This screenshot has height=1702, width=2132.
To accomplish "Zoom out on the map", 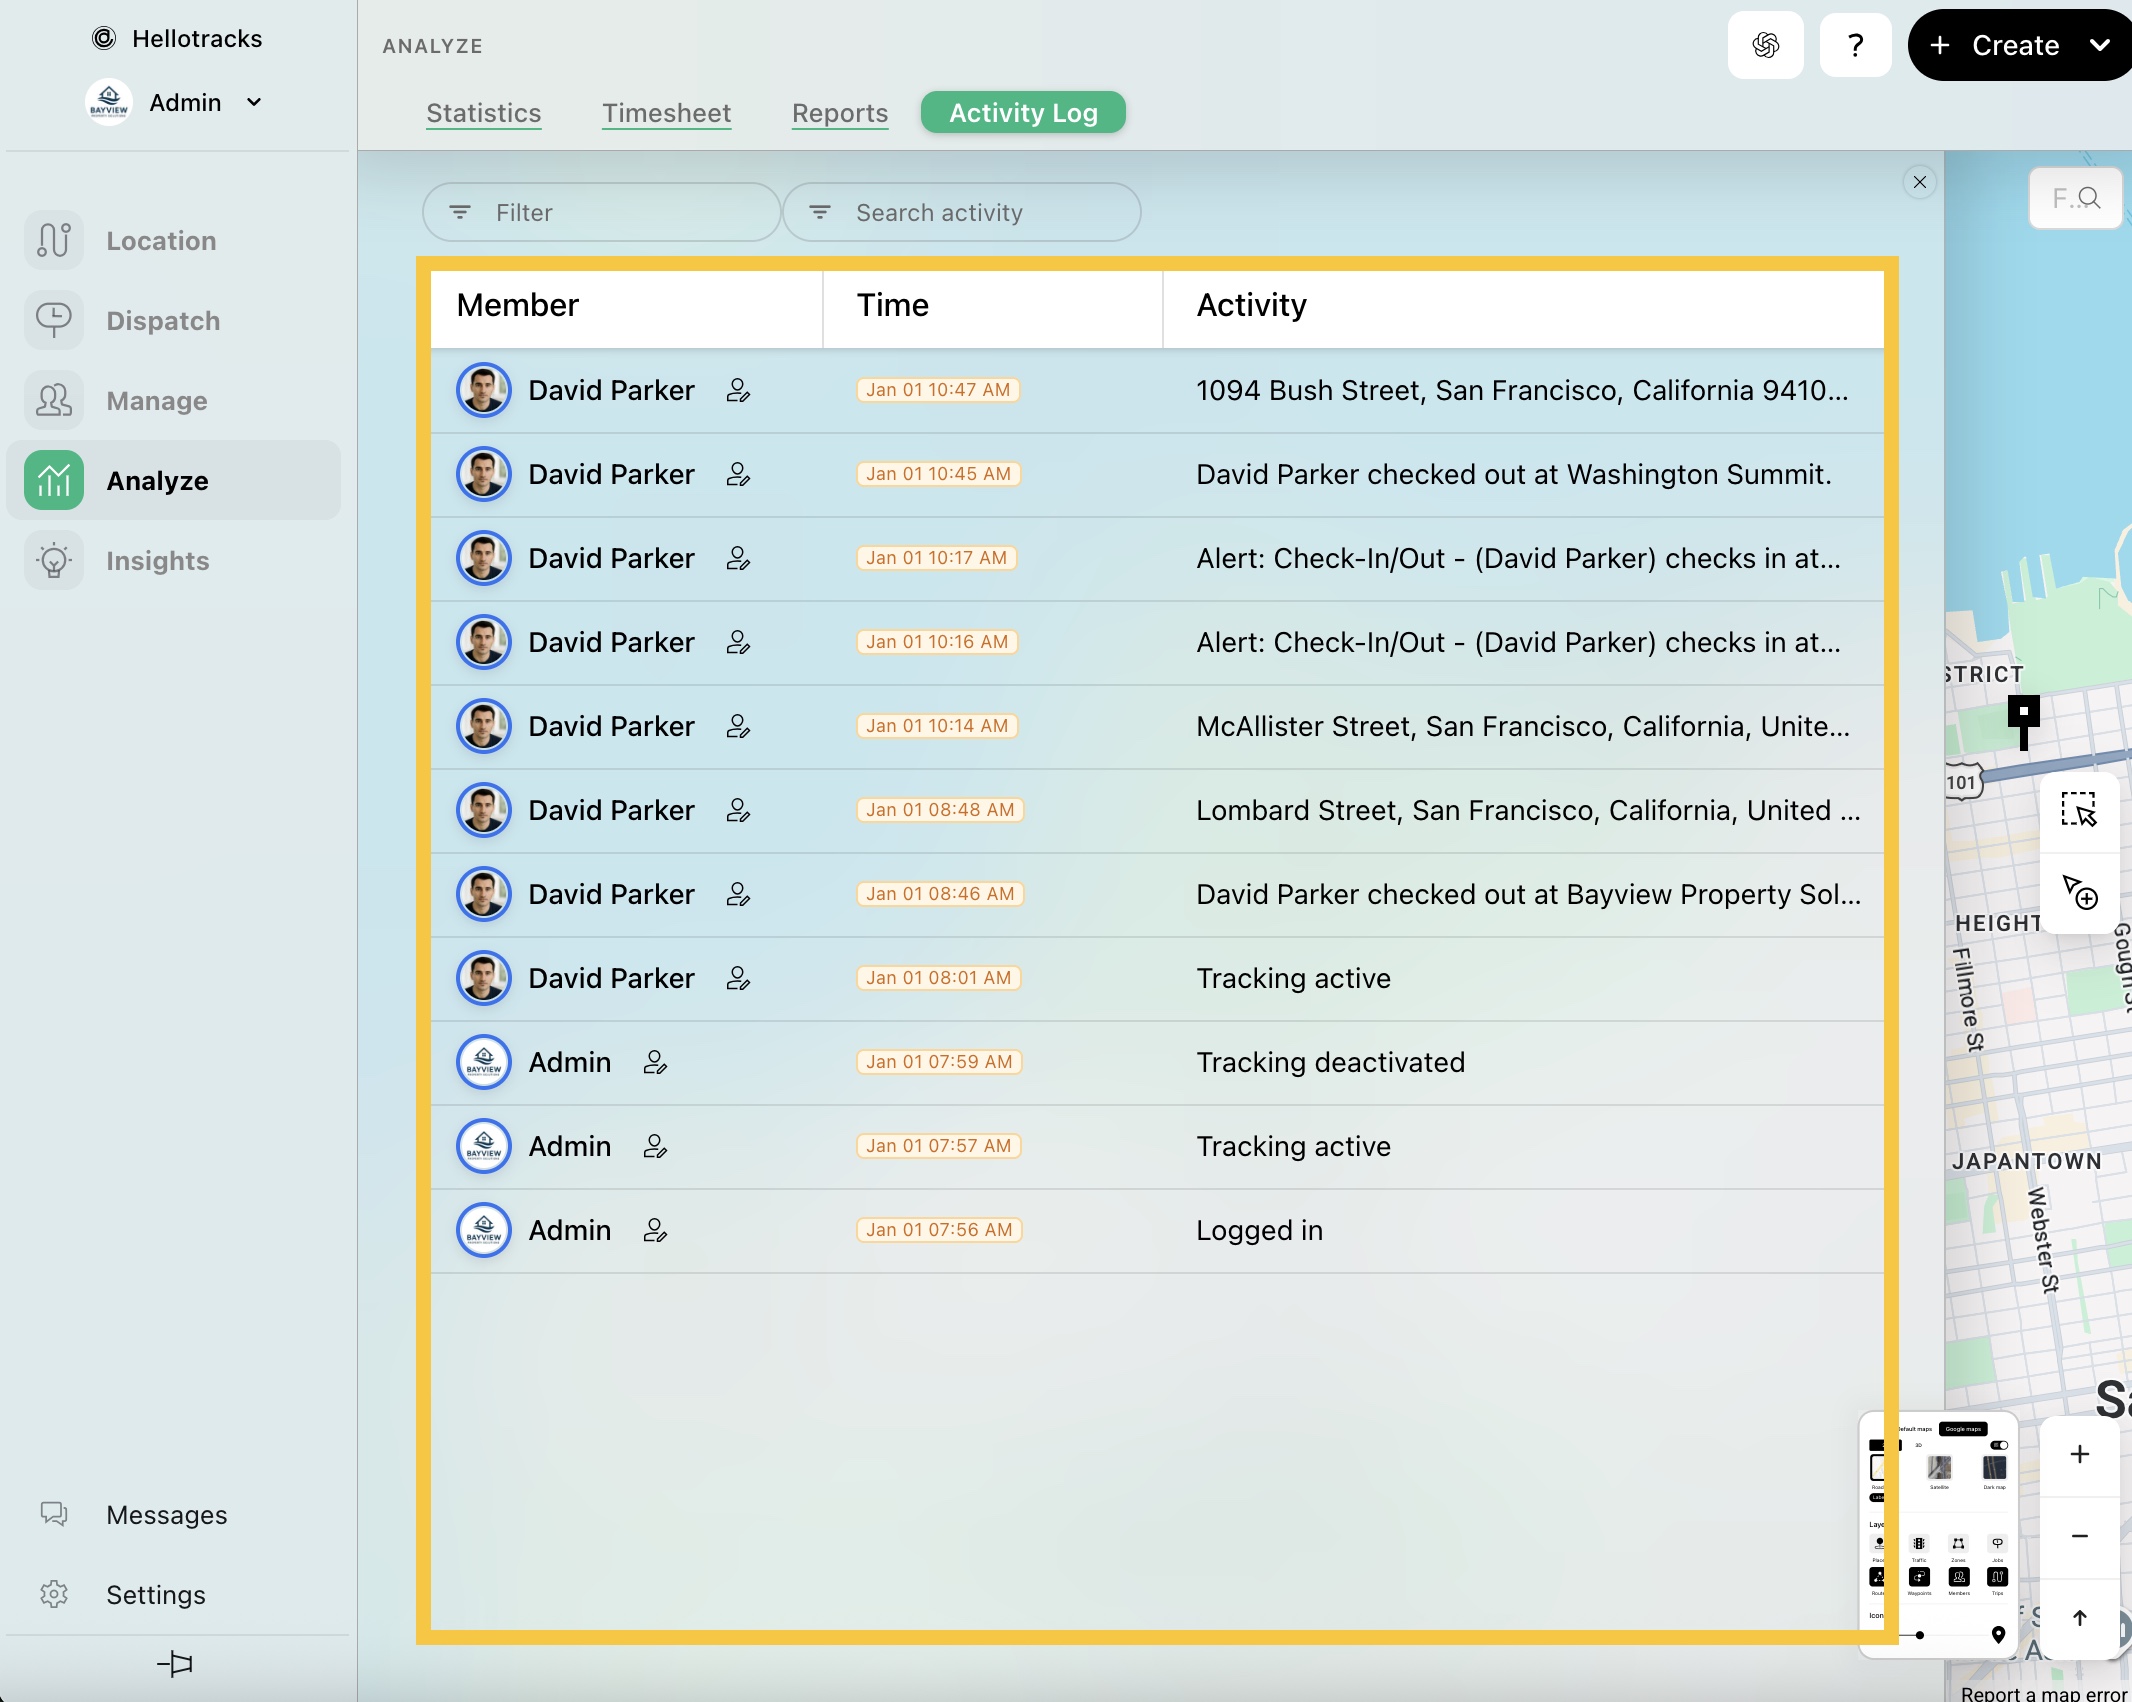I will 2079,1536.
